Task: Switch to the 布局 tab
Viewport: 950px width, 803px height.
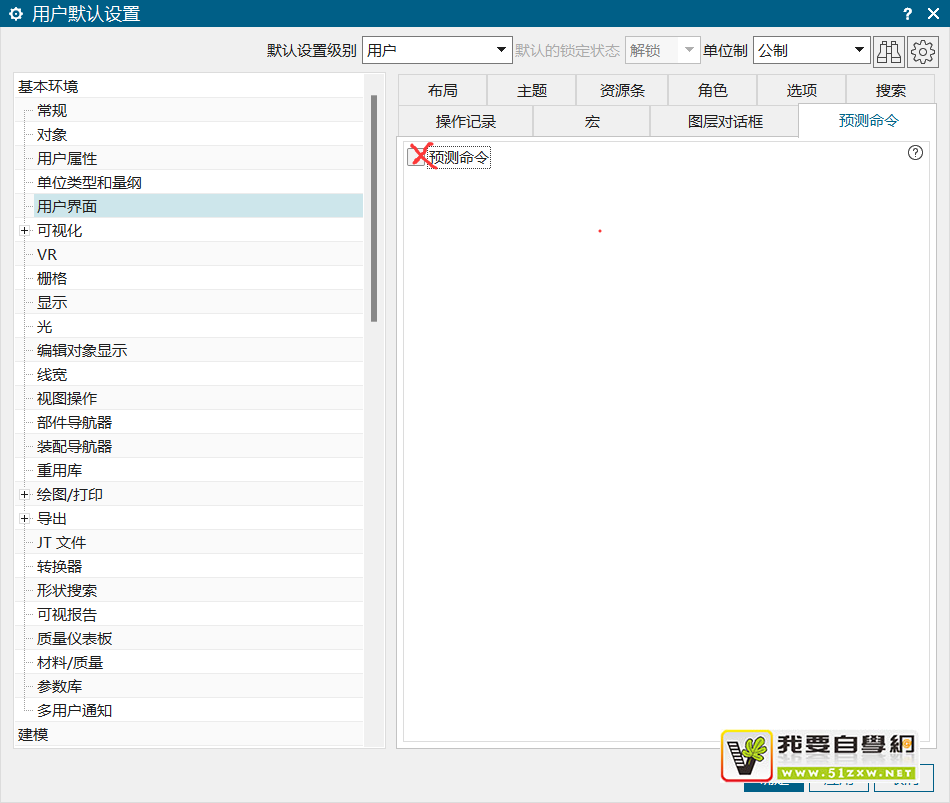Action: tap(442, 90)
